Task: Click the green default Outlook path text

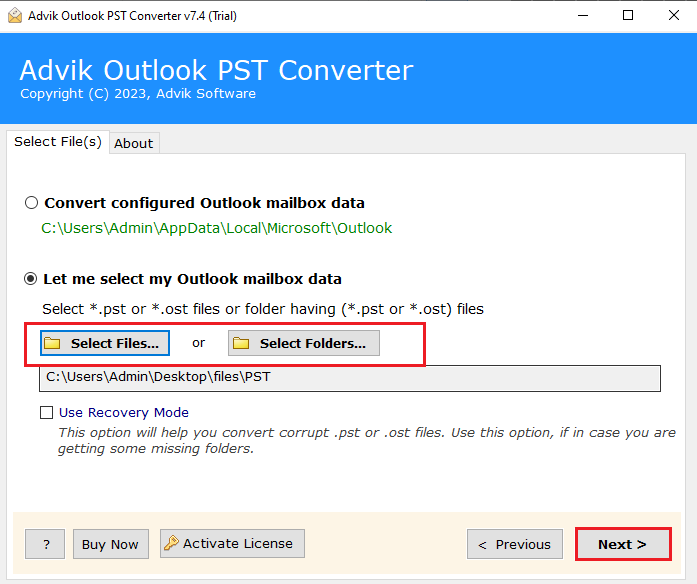Action: [216, 228]
